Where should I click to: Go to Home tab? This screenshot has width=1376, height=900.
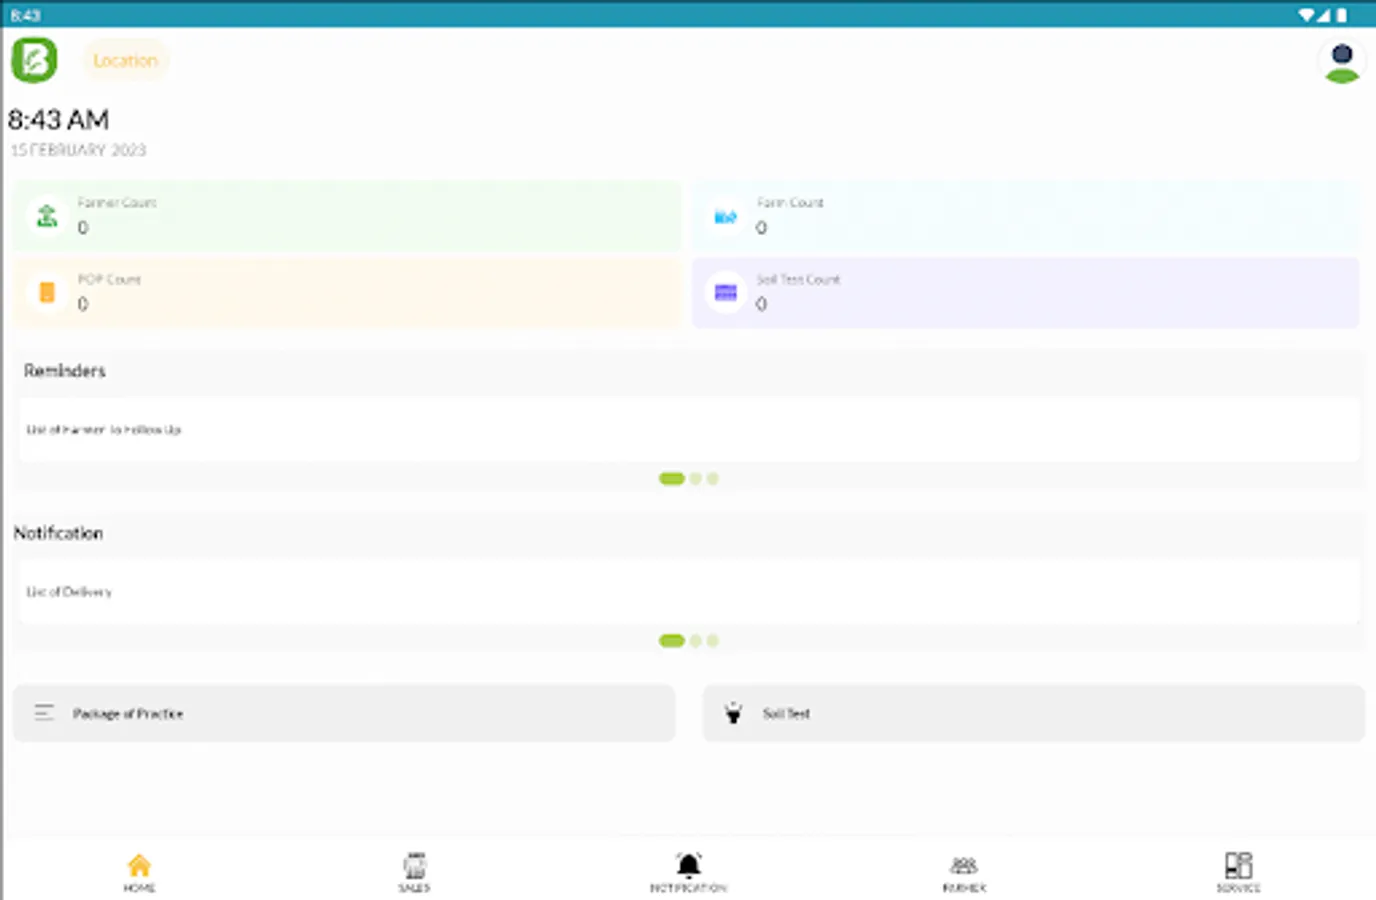click(139, 872)
